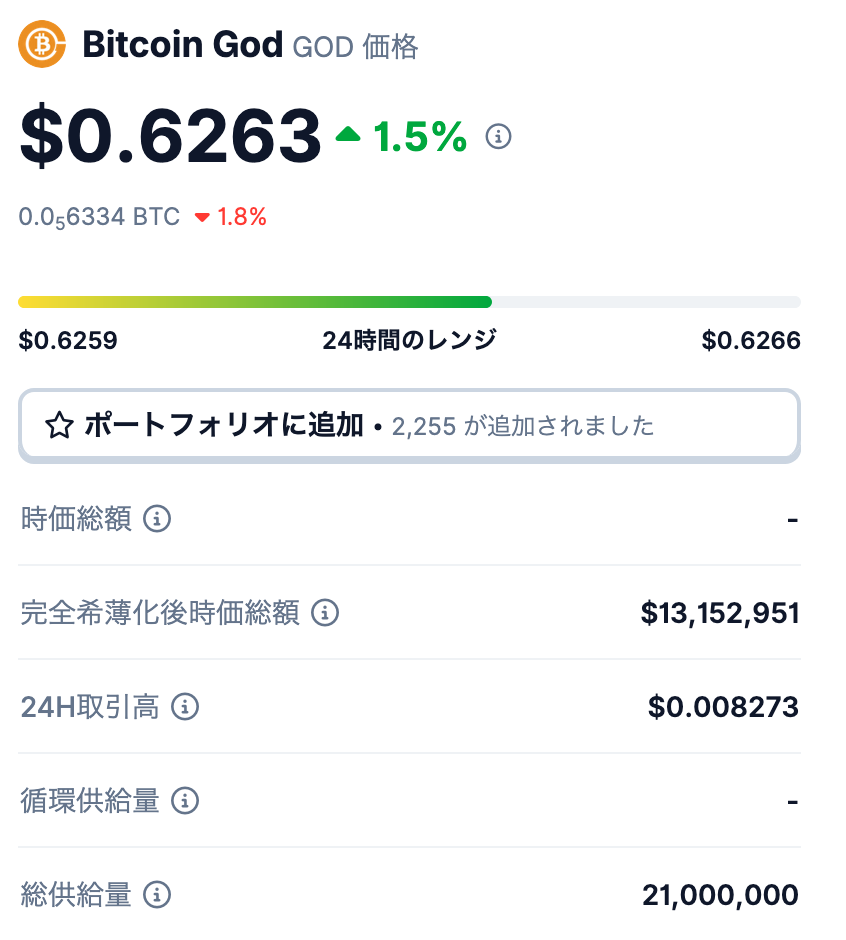
Task: Click the Bitcoin God title text
Action: click(x=183, y=45)
